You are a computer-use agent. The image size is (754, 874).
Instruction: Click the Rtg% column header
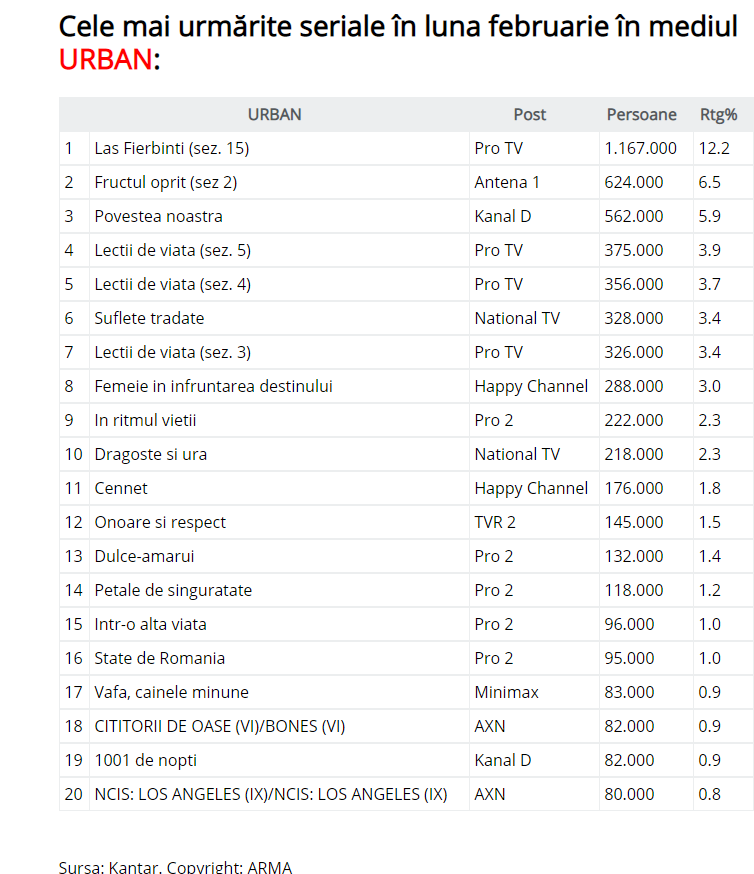718,114
